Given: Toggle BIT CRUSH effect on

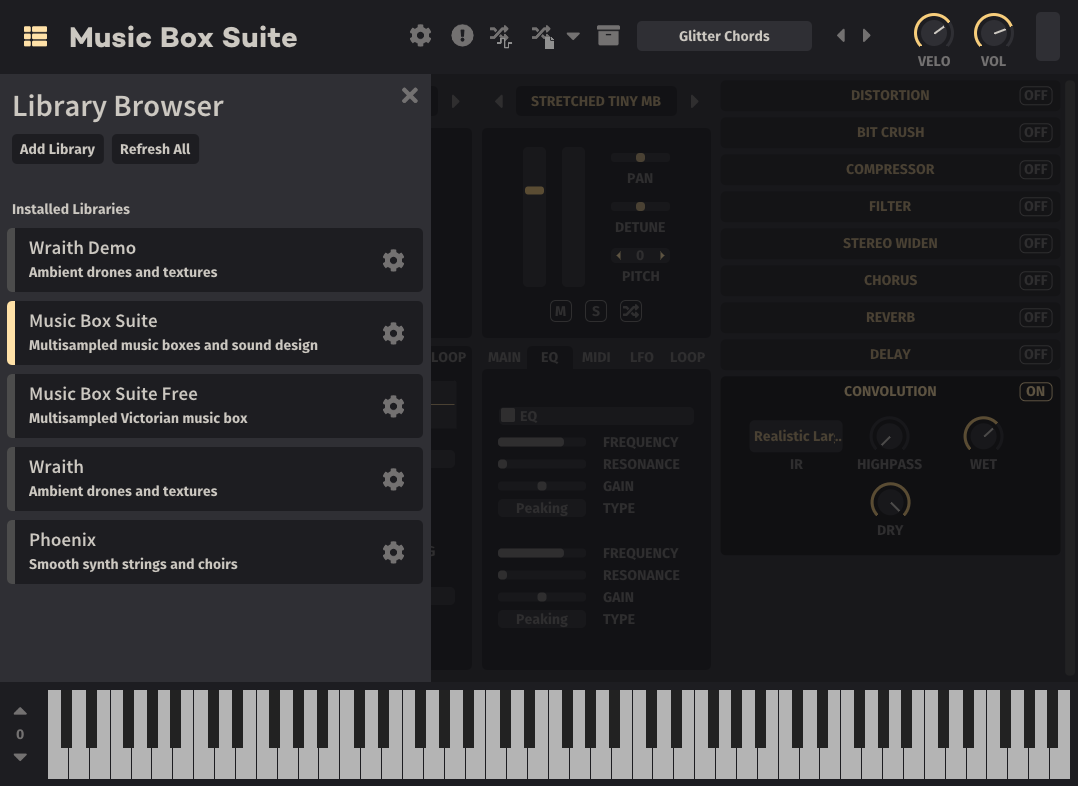Looking at the screenshot, I should [x=1035, y=133].
